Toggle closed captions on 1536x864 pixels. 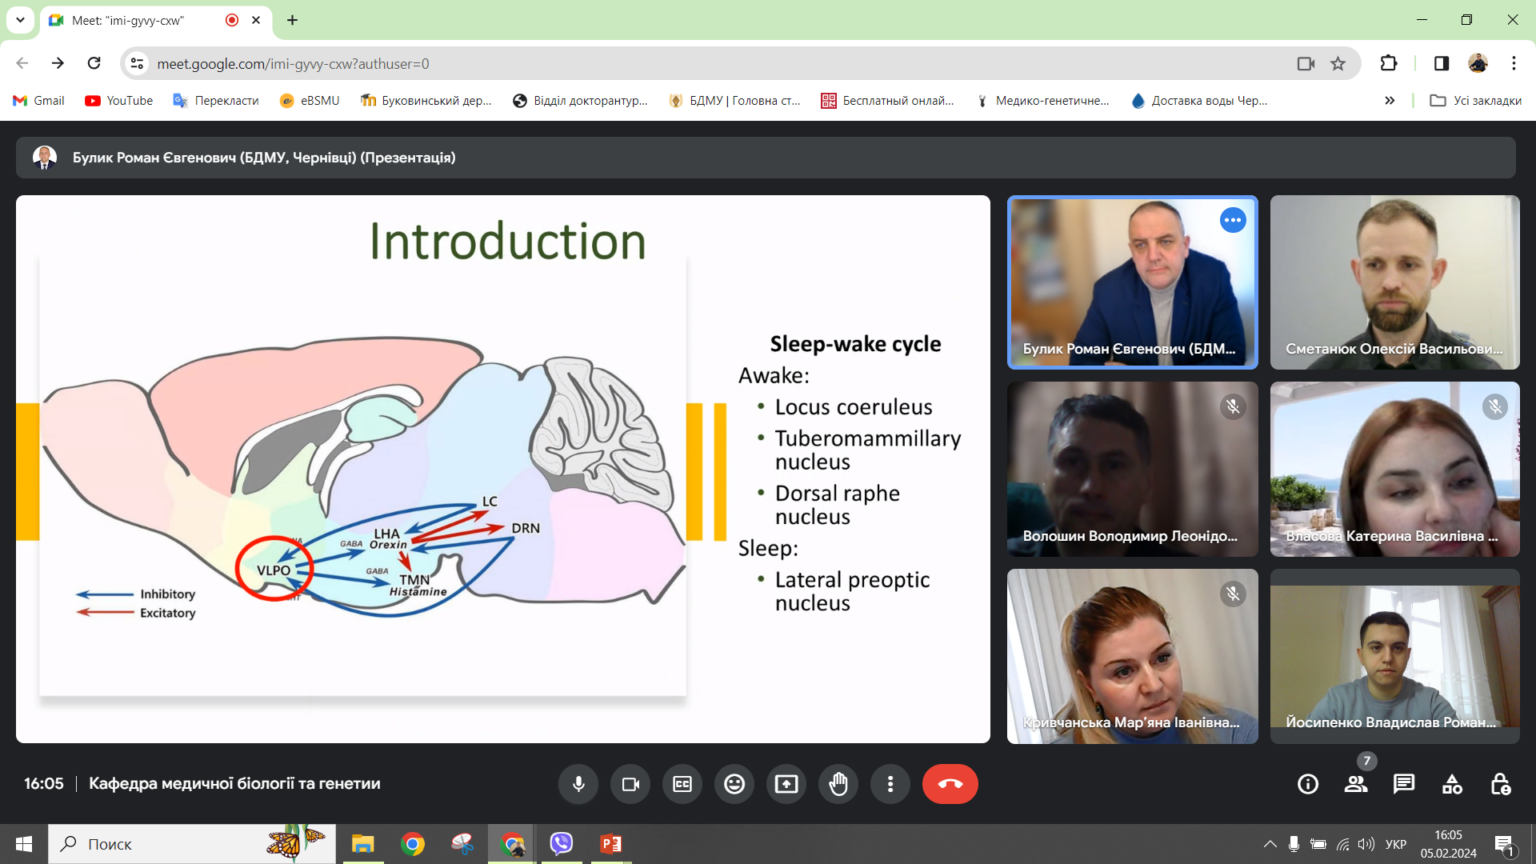682,784
